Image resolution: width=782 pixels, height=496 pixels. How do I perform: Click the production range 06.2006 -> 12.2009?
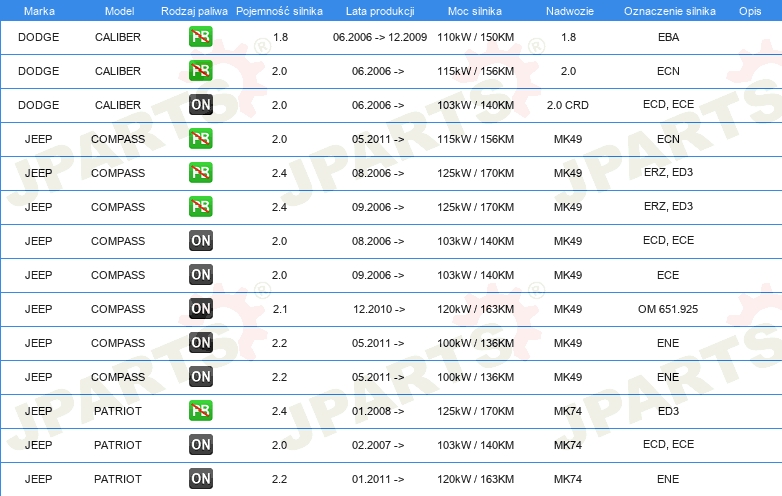[x=380, y=37]
